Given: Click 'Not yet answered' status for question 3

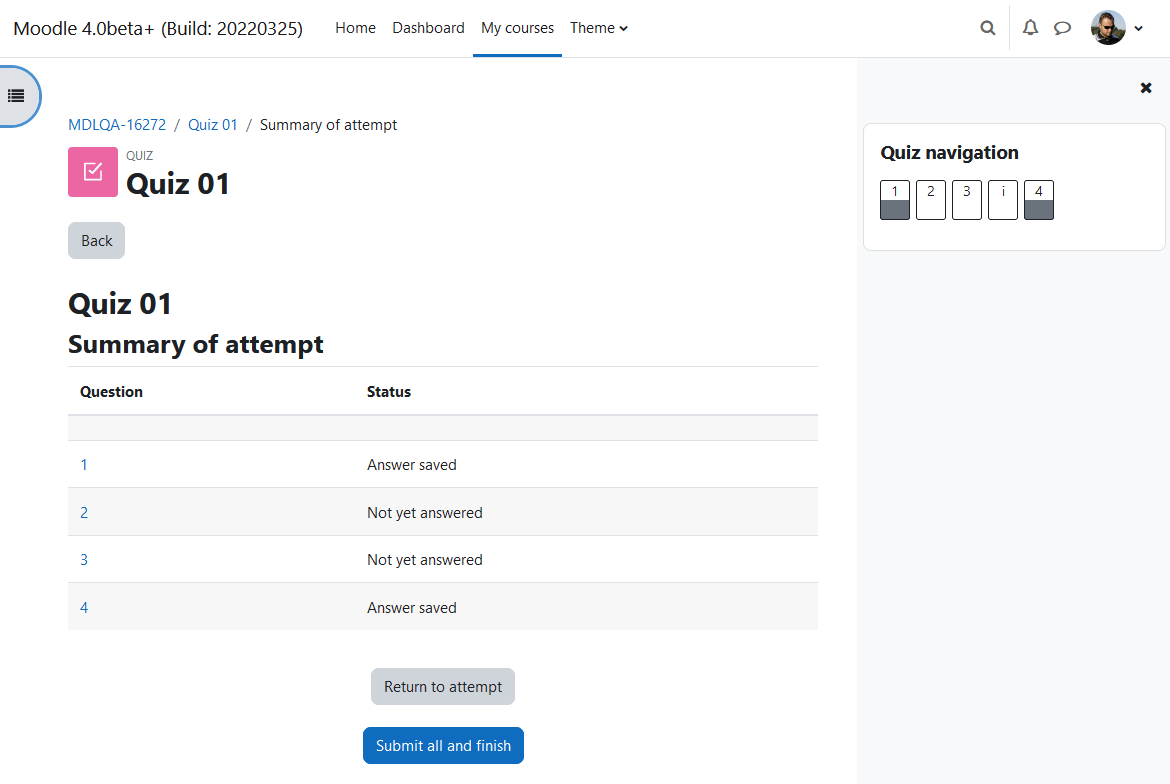Looking at the screenshot, I should [425, 559].
